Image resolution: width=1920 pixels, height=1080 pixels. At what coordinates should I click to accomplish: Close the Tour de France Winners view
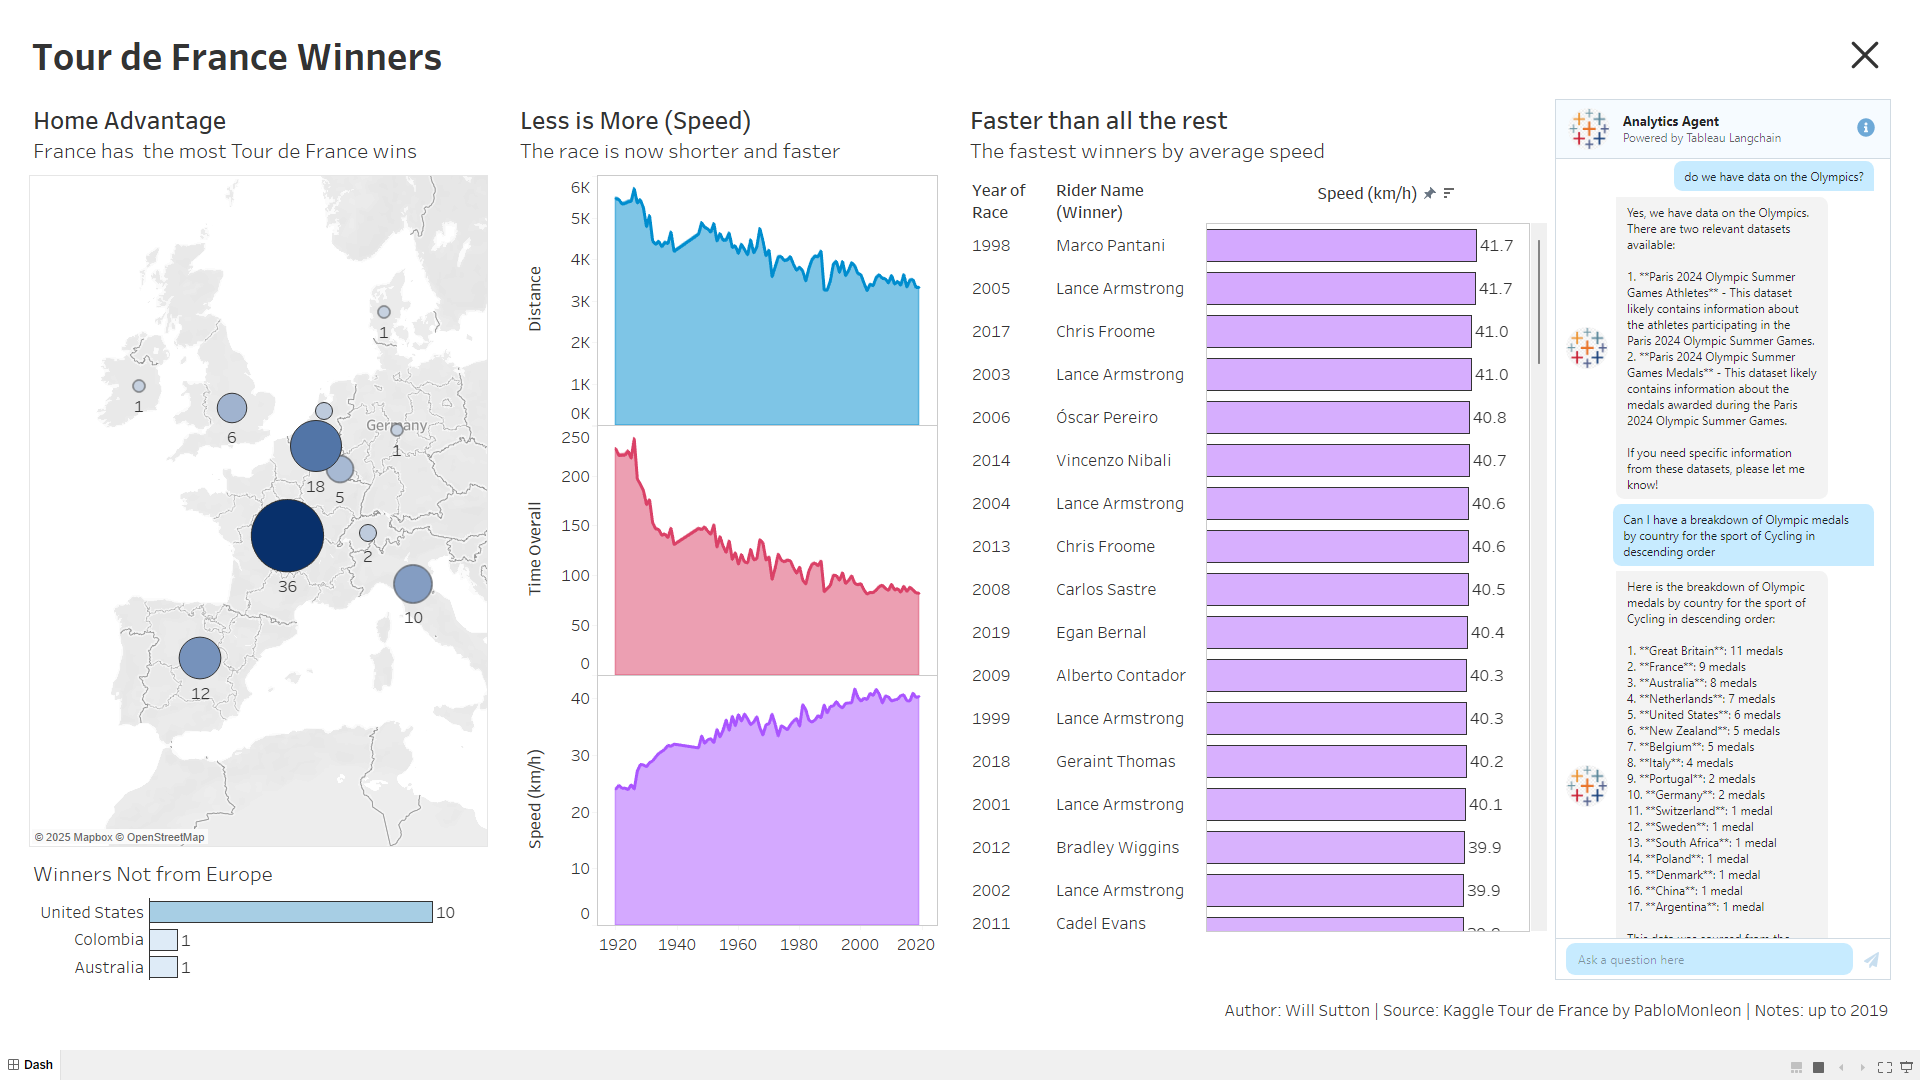(1864, 55)
